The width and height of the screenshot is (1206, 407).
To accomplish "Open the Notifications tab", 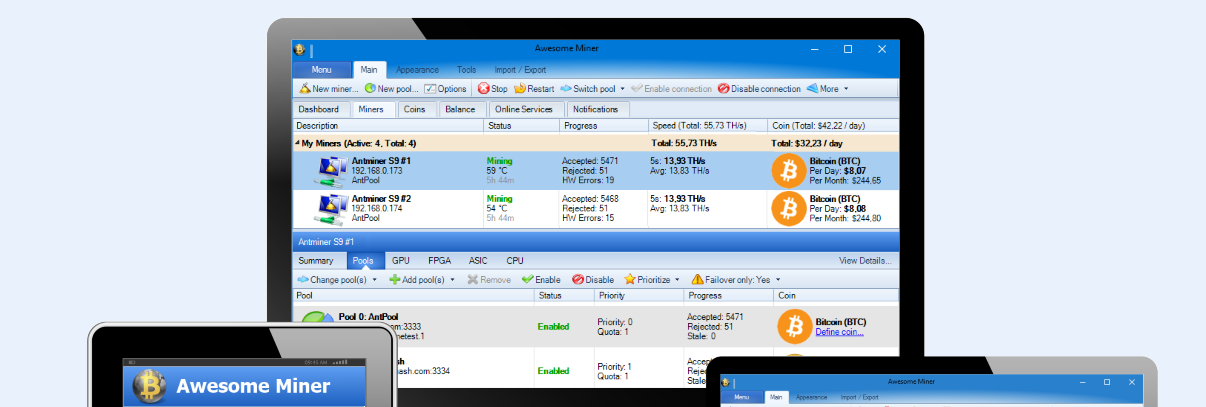I will 598,109.
